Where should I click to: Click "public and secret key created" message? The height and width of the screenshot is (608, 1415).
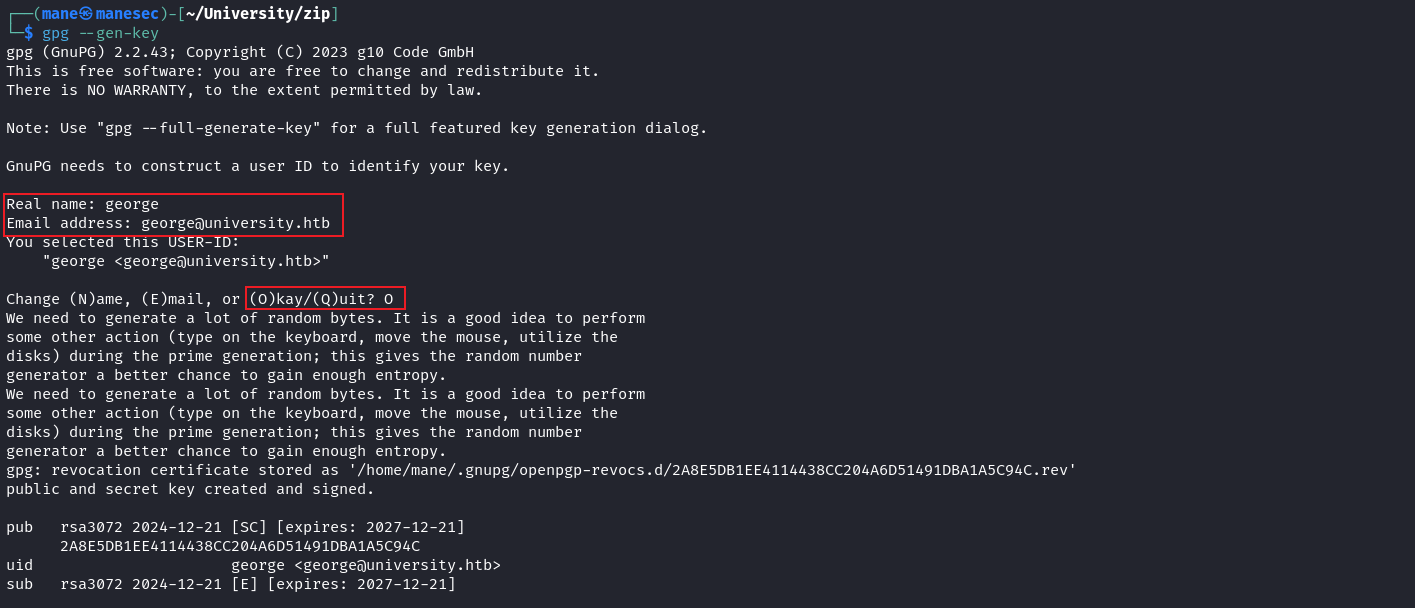[190, 489]
